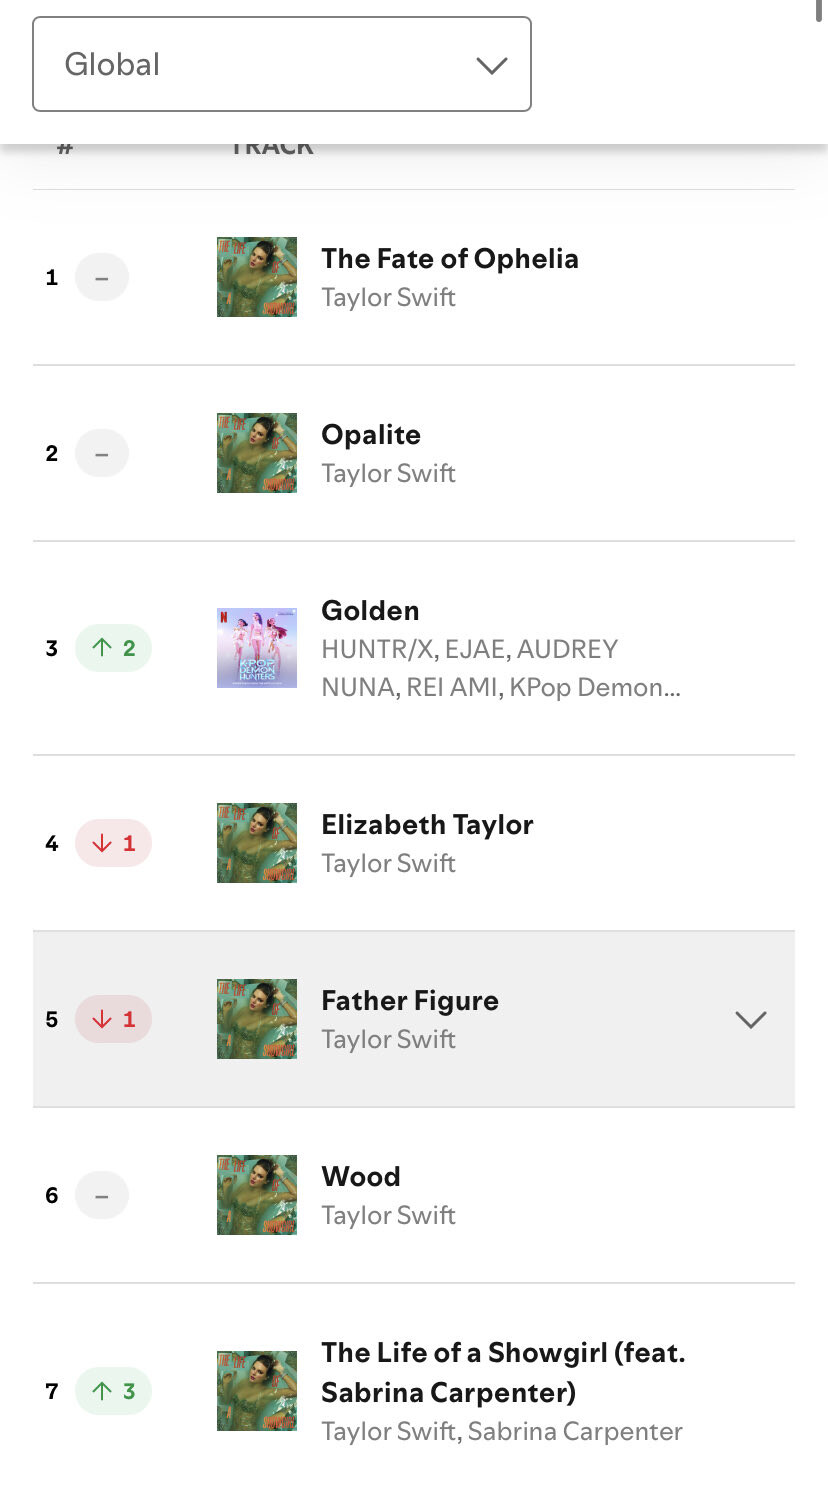
Task: Open the Golden KPop Demon Hunters cover
Action: [x=257, y=648]
